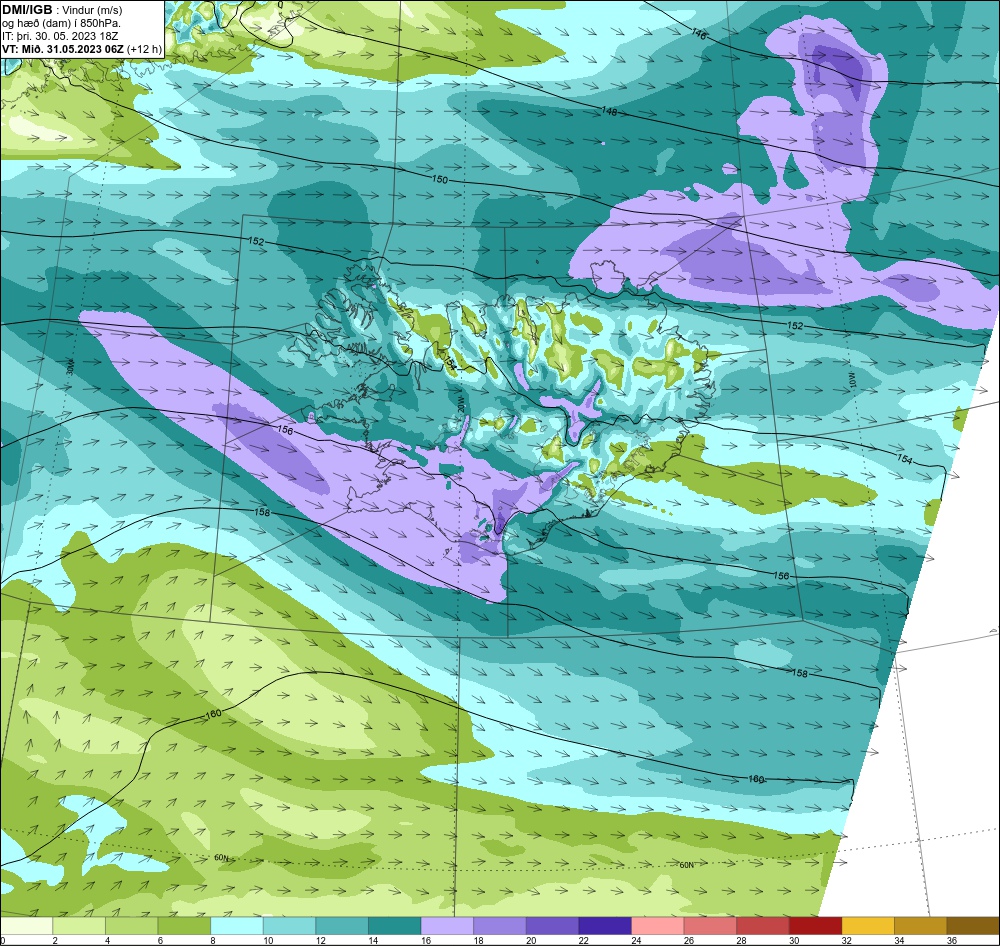Click the legend value 20
This screenshot has width=1000, height=946.
531,940
